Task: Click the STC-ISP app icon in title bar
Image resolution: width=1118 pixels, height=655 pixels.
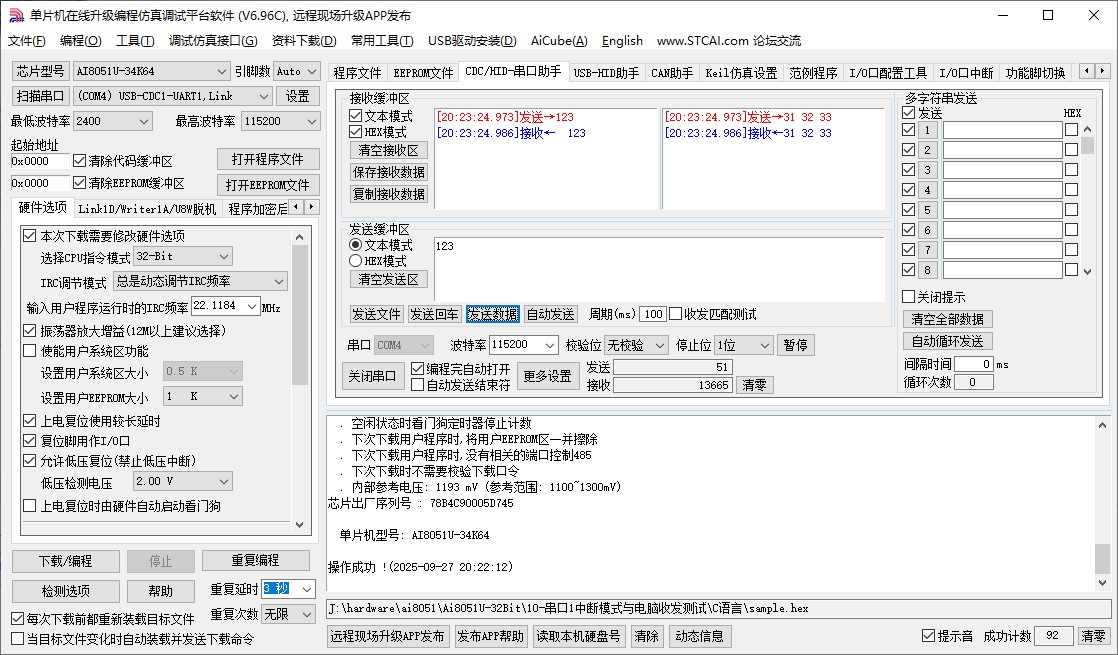Action: coord(14,15)
